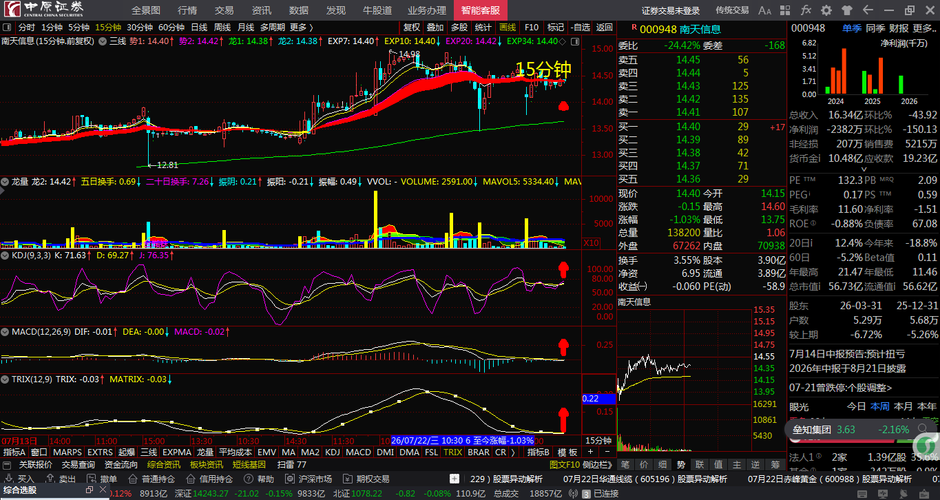
Task: Open the four-square layout grid icon
Action: (x=785, y=10)
